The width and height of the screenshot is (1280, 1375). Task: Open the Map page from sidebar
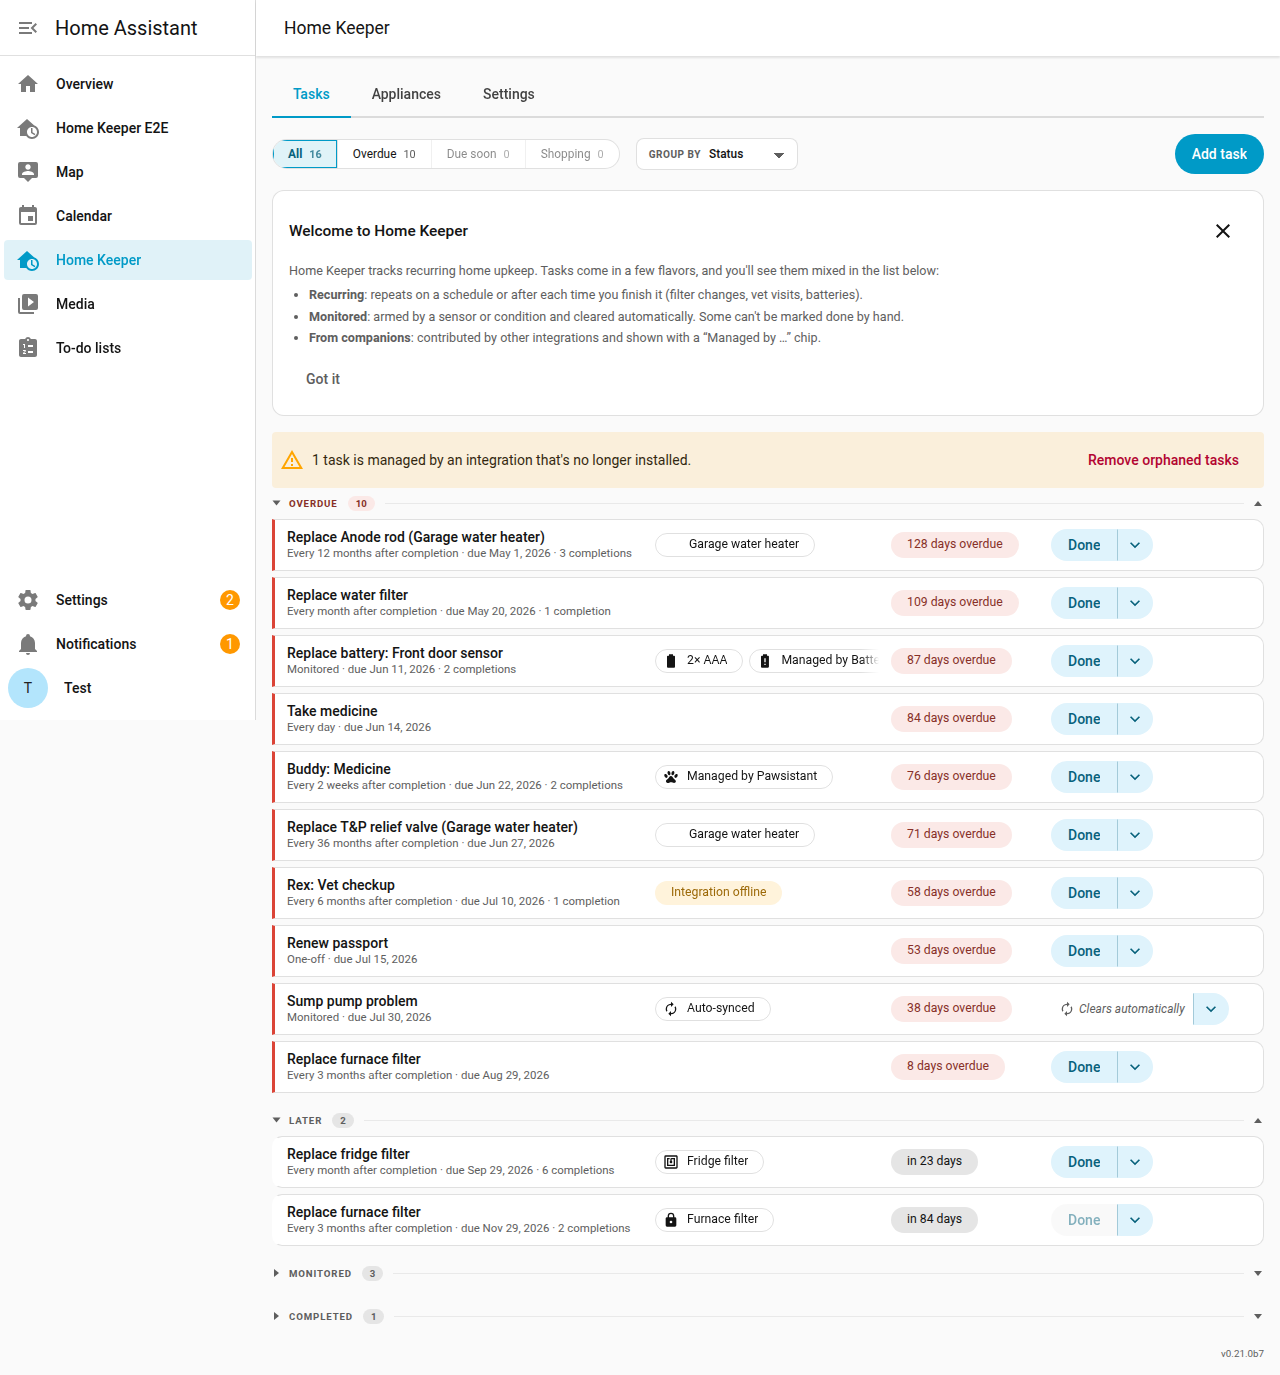128,172
